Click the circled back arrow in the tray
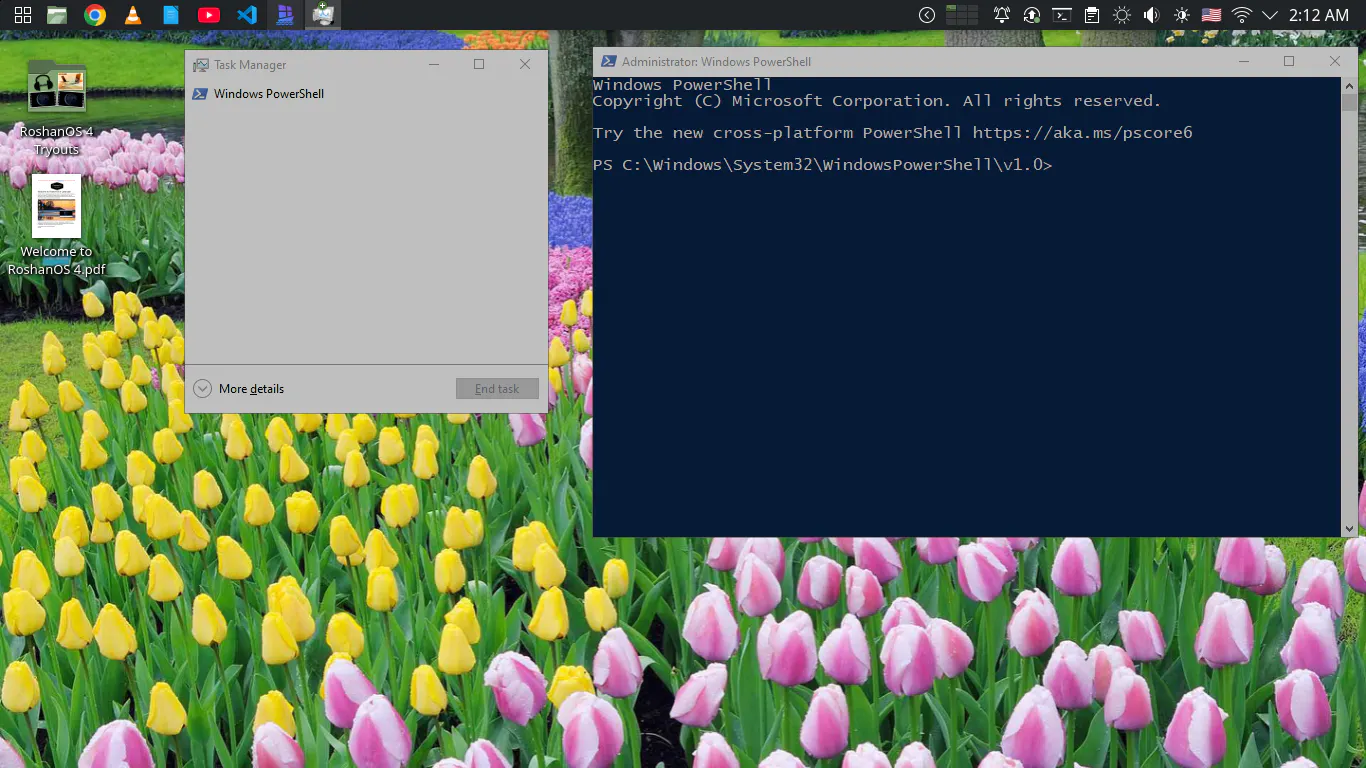Viewport: 1366px width, 768px height. [927, 15]
